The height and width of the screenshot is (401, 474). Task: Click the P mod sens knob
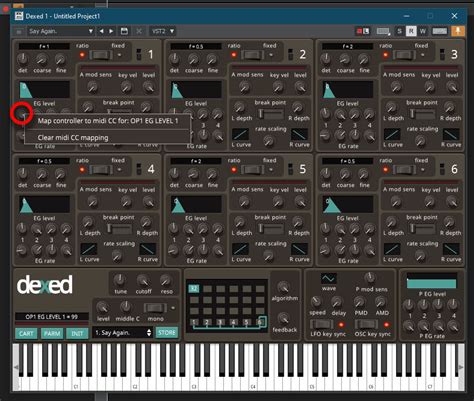(369, 277)
